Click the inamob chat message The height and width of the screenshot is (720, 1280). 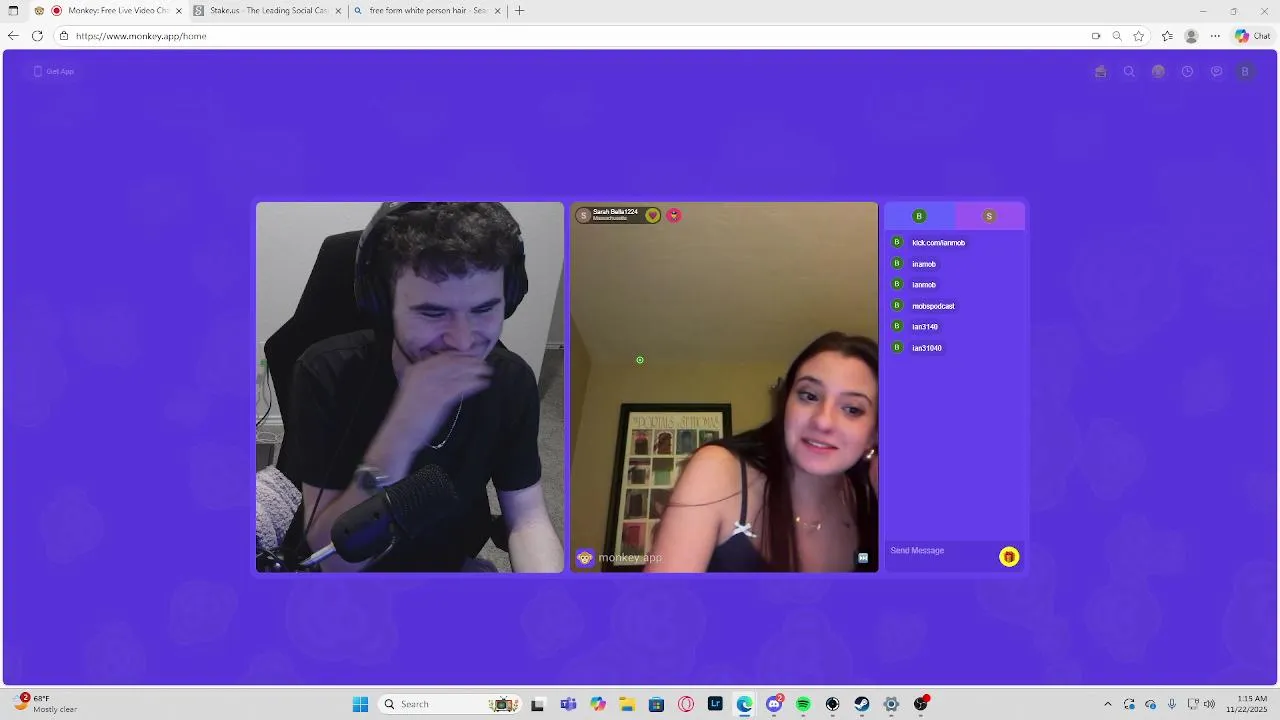[x=924, y=264]
